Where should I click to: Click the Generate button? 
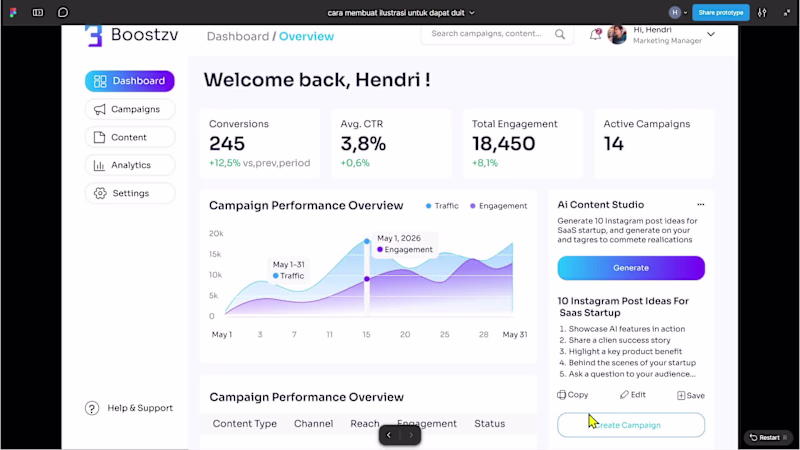(x=631, y=268)
